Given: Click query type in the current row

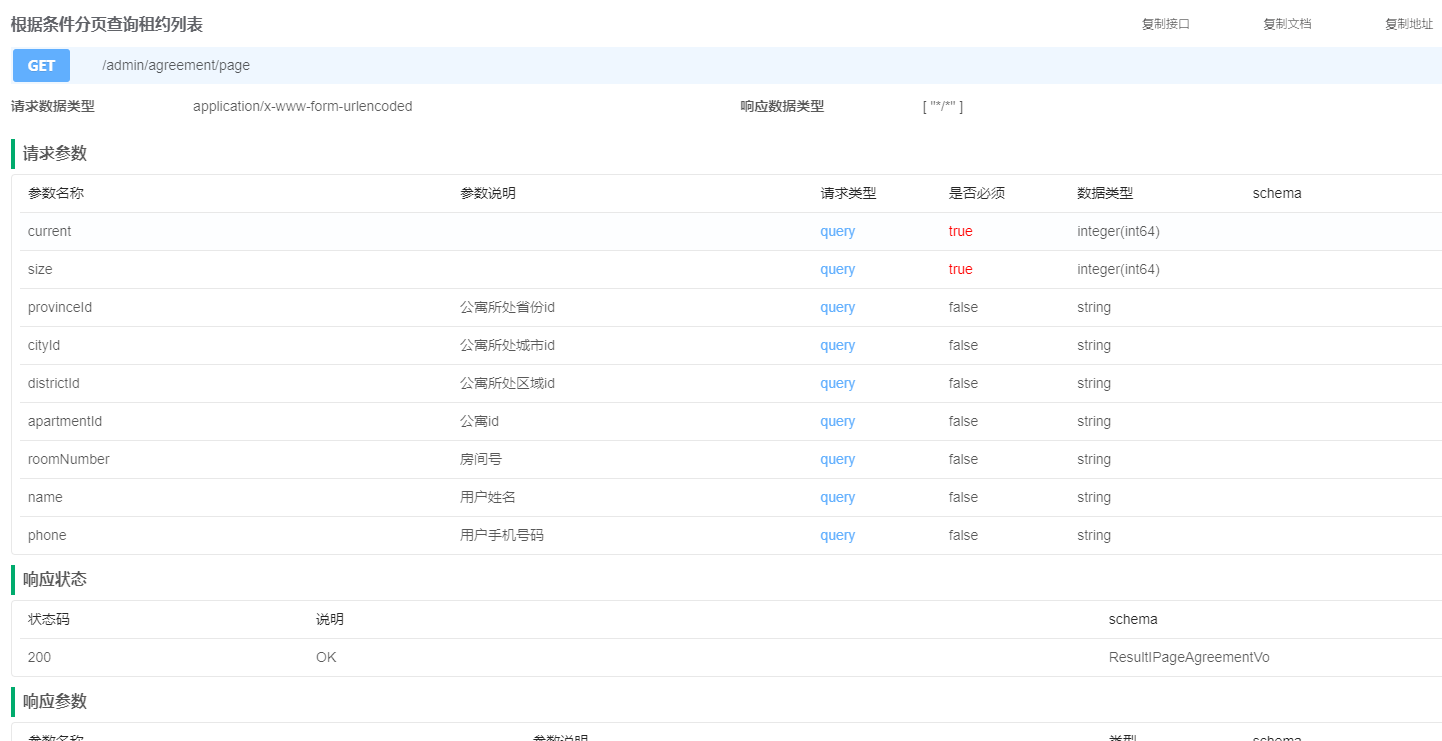Looking at the screenshot, I should point(838,231).
